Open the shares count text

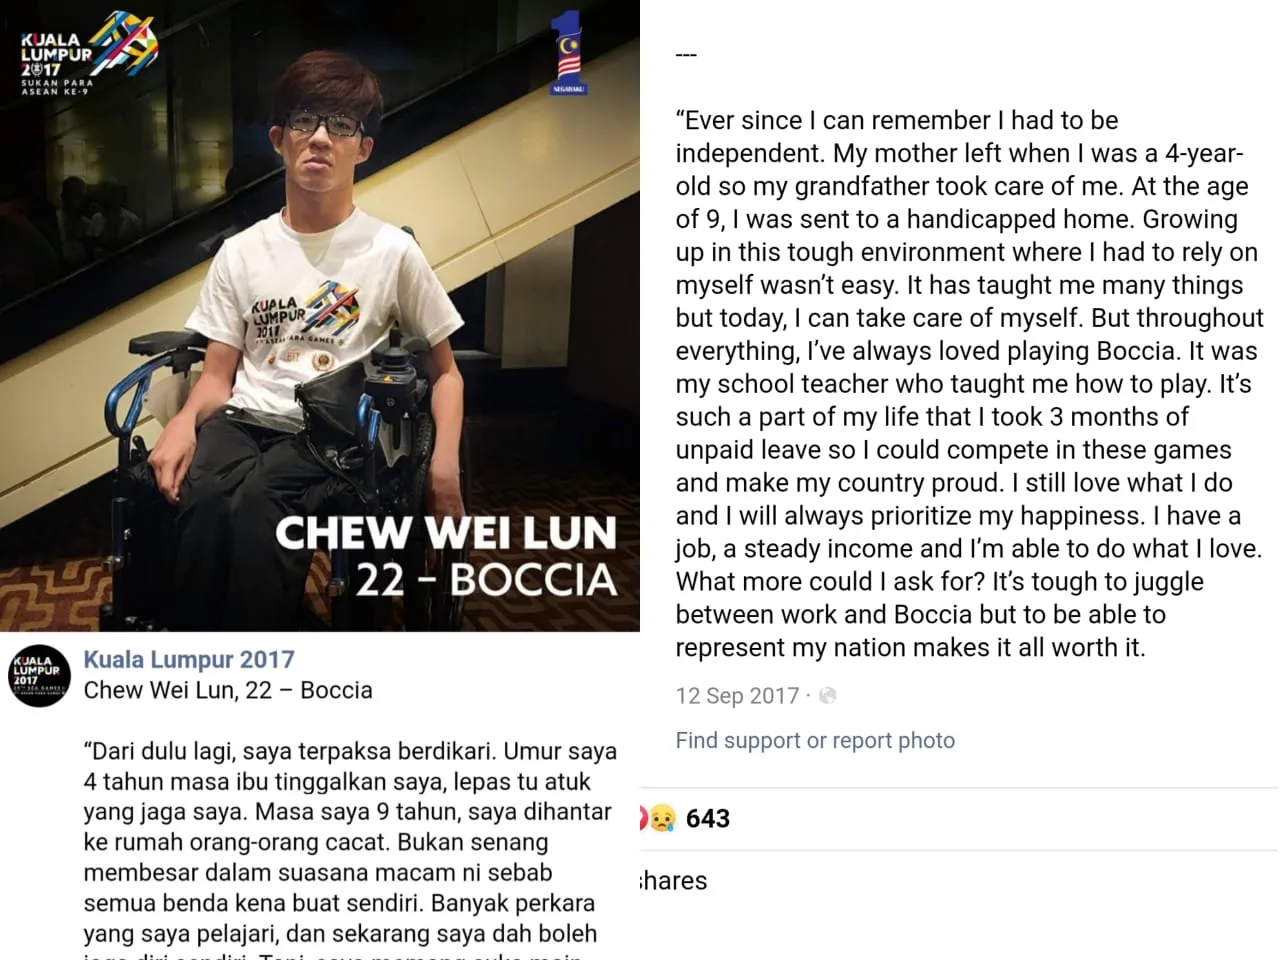[x=673, y=881]
